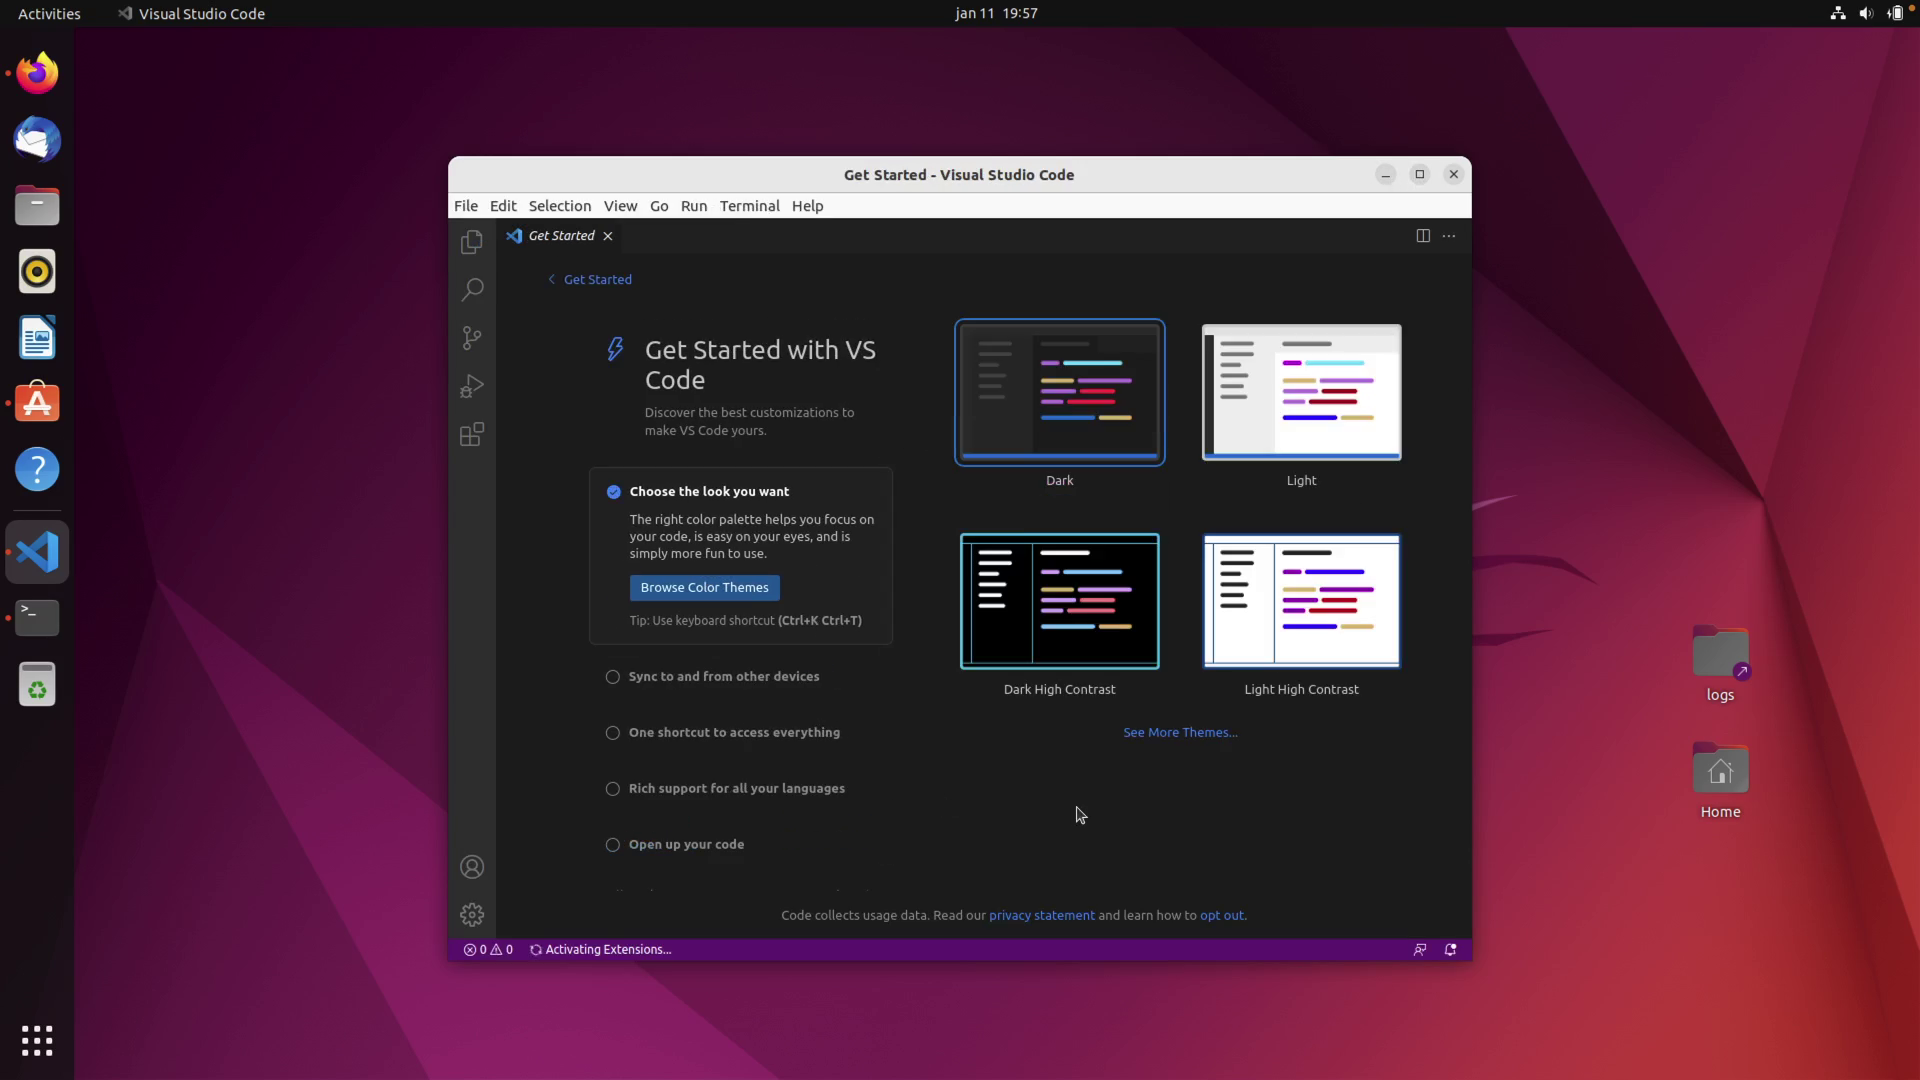Open the privacy statement link
Image resolution: width=1920 pixels, height=1080 pixels.
(1042, 916)
